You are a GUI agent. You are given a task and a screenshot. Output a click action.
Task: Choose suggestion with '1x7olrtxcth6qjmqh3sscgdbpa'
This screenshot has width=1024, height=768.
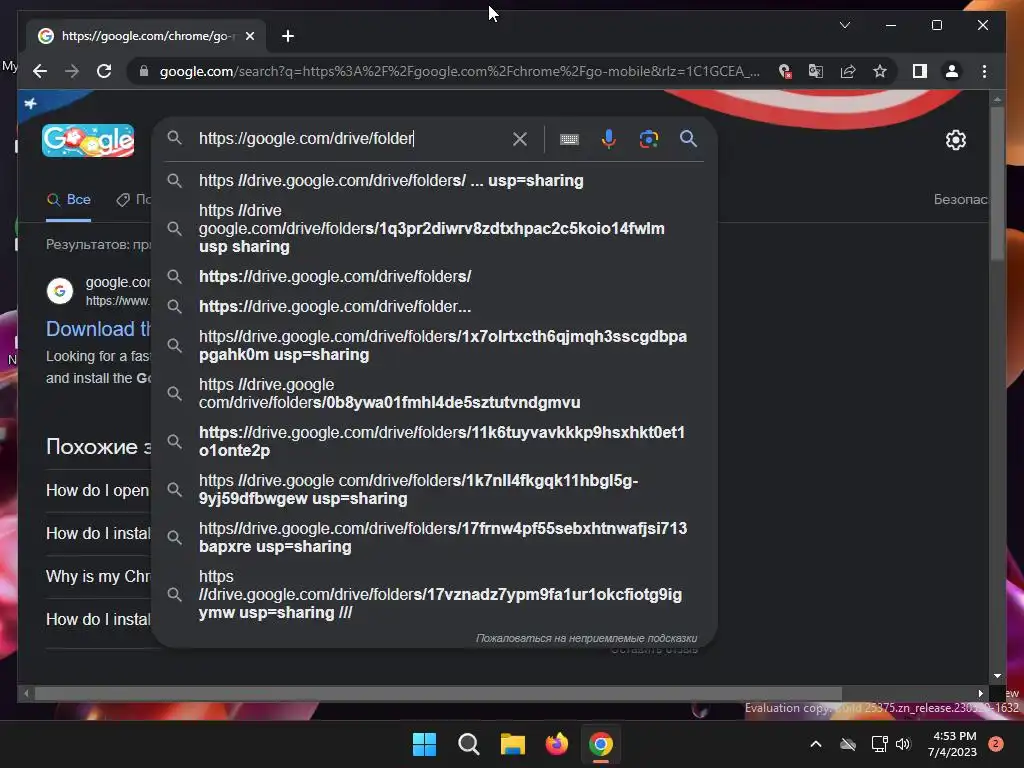click(434, 345)
